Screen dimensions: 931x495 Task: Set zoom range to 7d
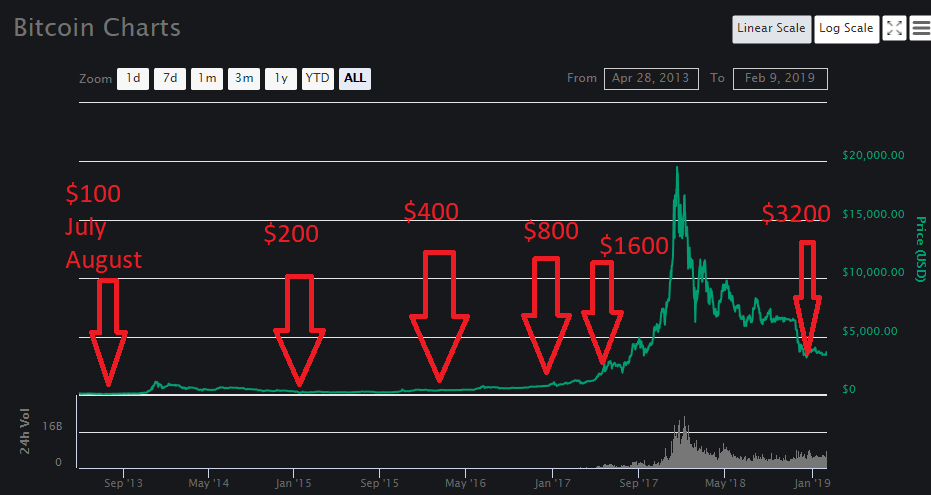(x=170, y=78)
